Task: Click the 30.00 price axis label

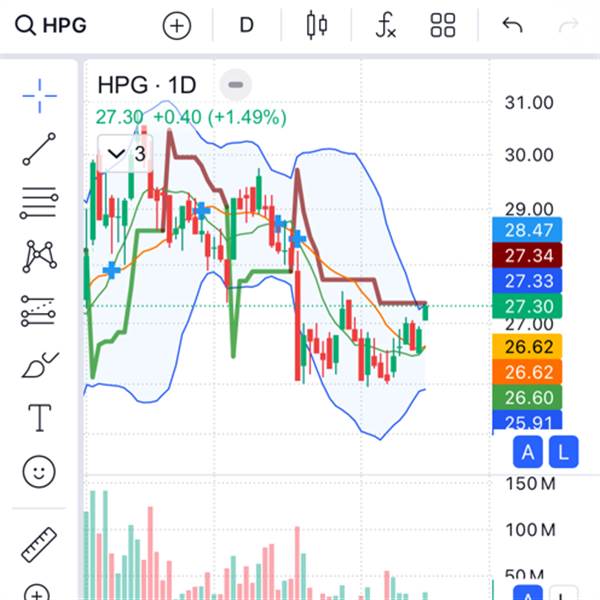Action: [x=529, y=155]
